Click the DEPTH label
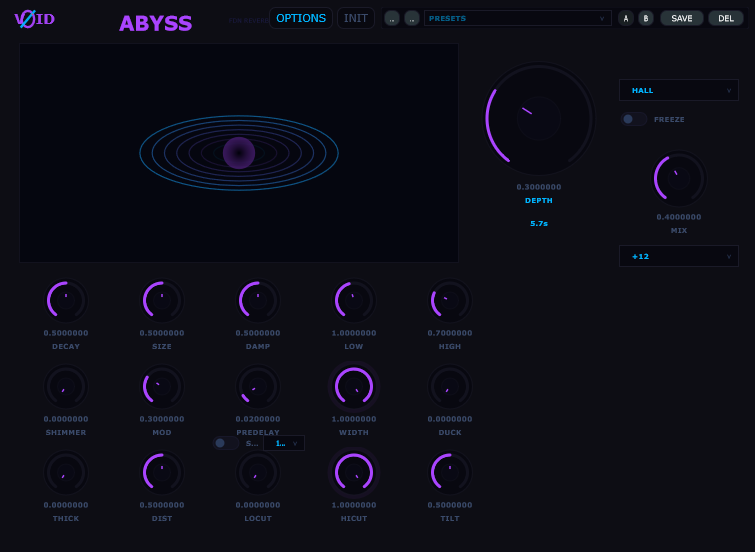 (539, 200)
